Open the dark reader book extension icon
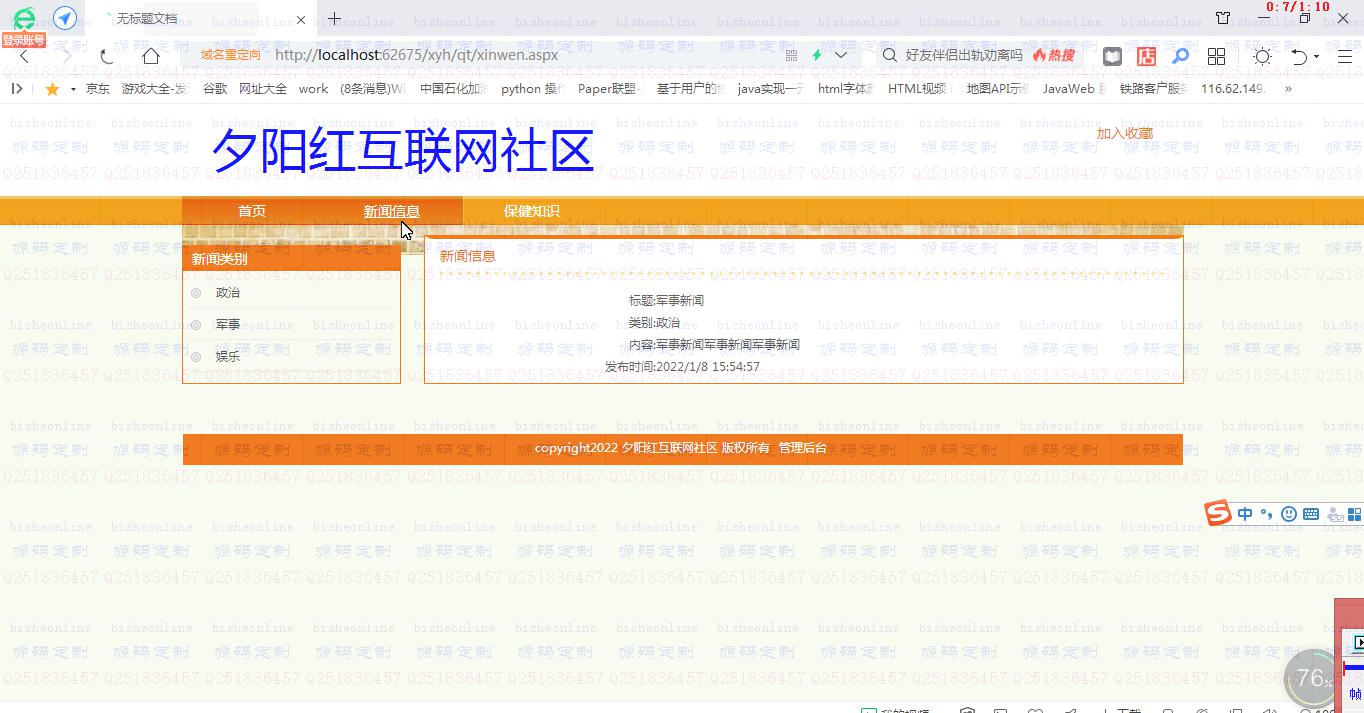Screen dimensions: 1364x713 1112,57
